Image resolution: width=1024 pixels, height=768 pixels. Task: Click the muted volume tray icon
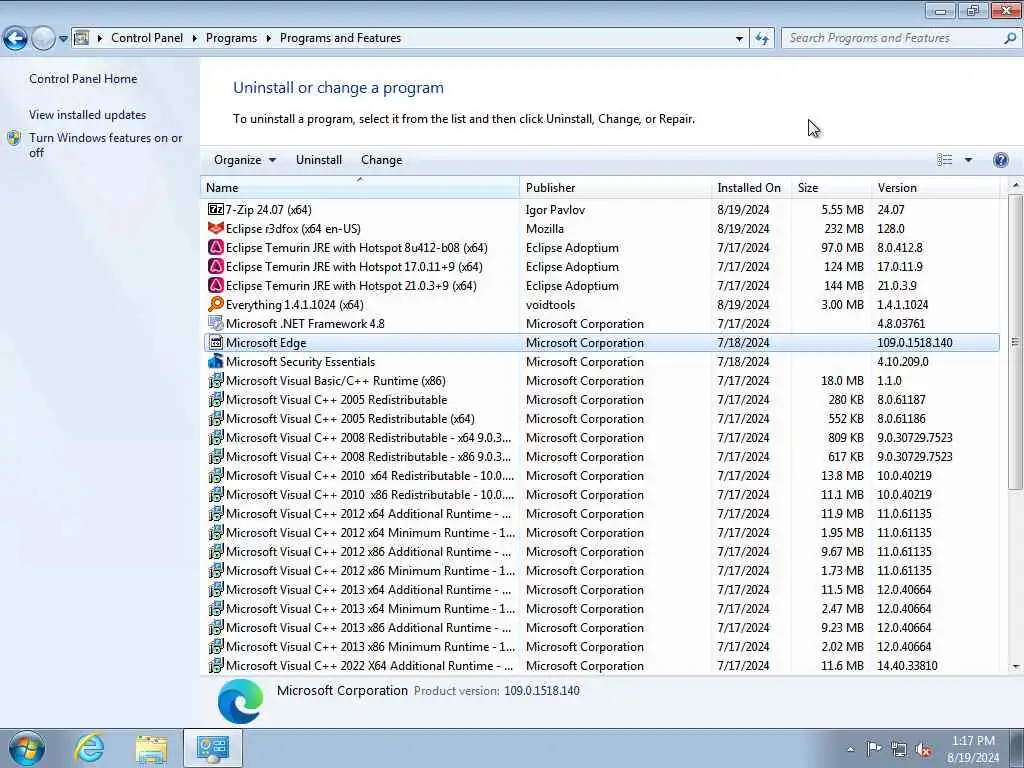coord(923,750)
